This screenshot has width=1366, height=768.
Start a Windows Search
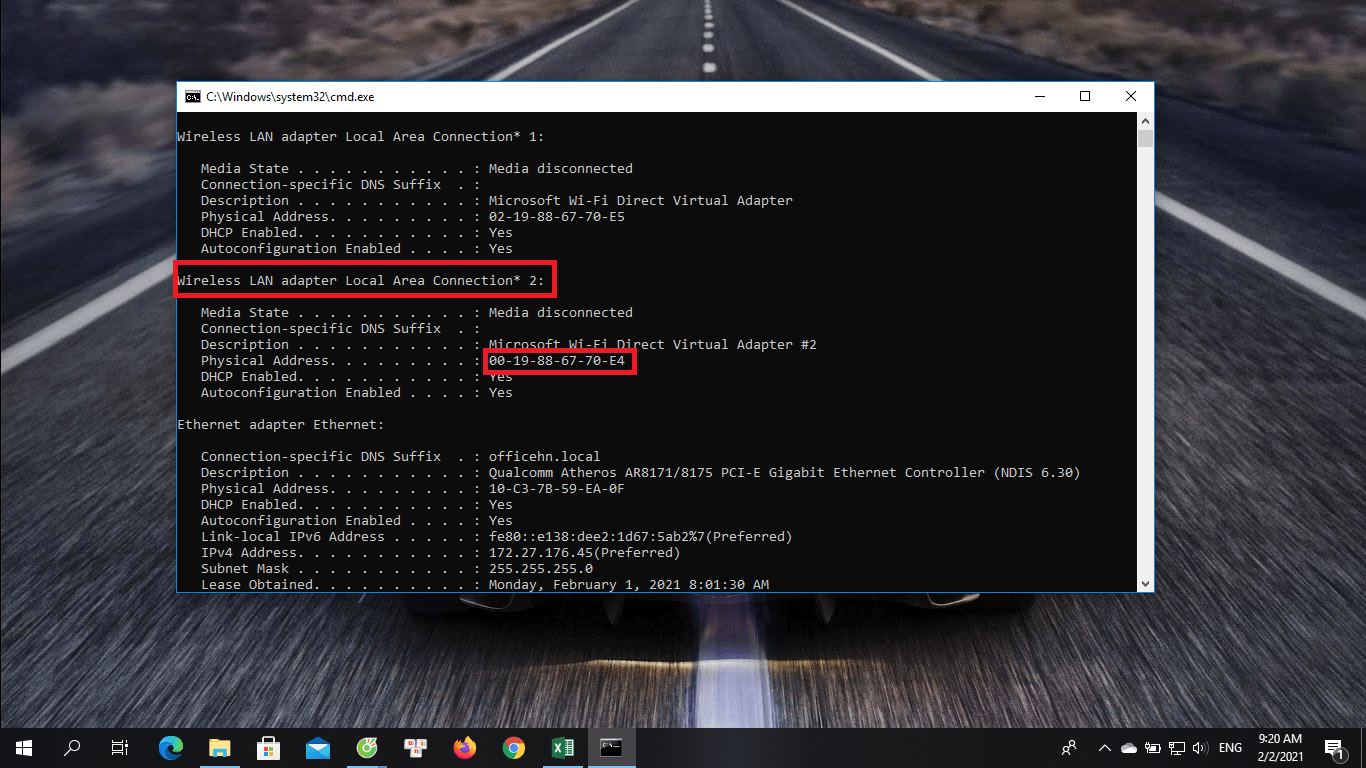click(71, 747)
